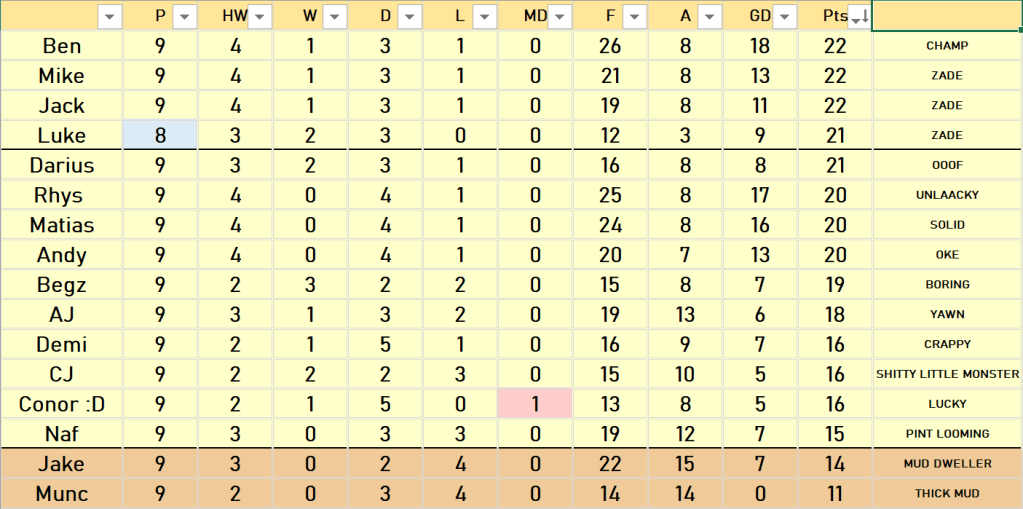Click the D column filter button
The height and width of the screenshot is (509, 1023).
click(x=410, y=16)
